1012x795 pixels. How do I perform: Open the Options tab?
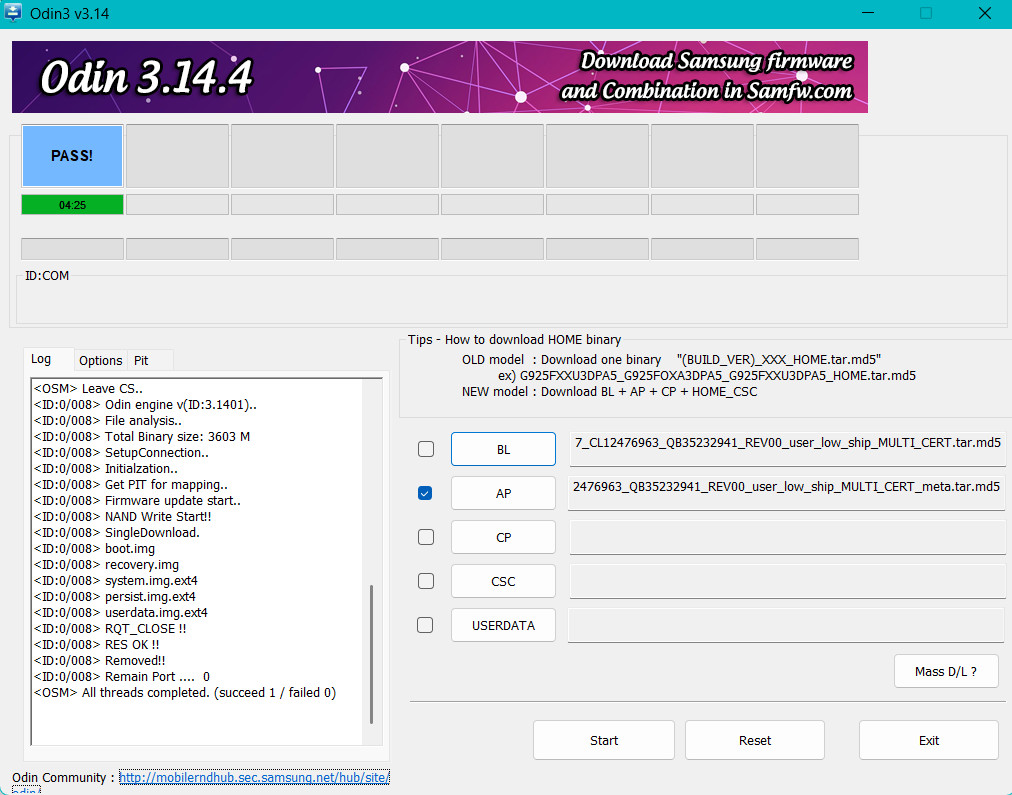(x=101, y=360)
